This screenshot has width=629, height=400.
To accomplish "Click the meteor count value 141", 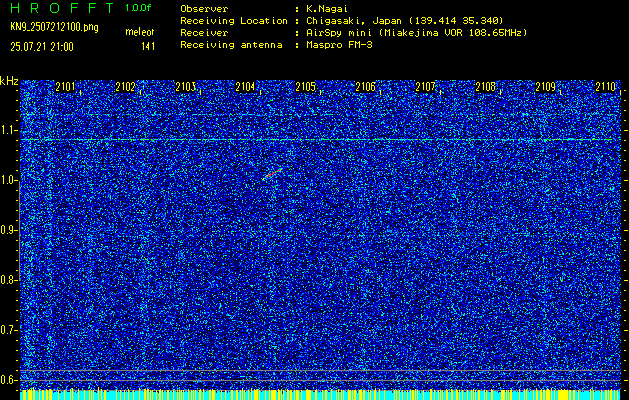I will click(148, 47).
